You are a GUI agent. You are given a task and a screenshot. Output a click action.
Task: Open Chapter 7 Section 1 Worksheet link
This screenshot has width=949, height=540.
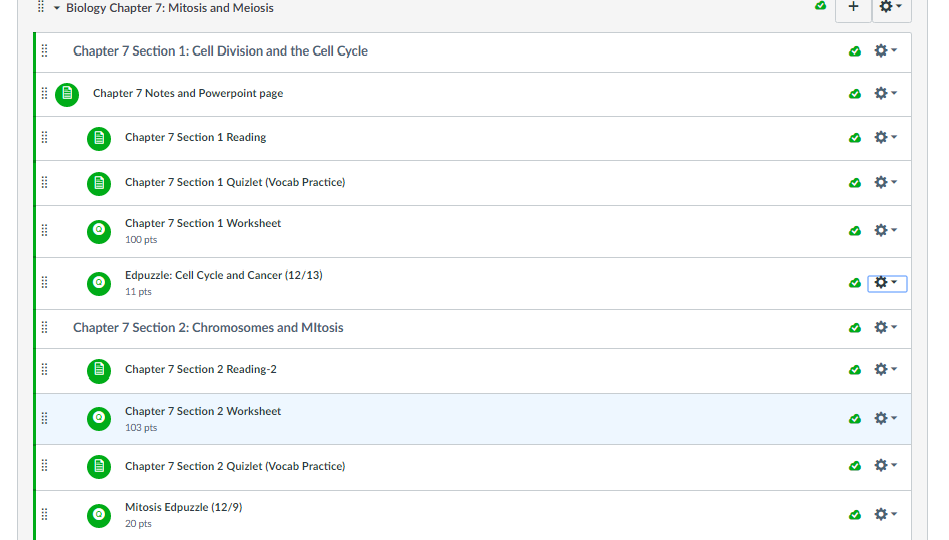click(x=203, y=223)
